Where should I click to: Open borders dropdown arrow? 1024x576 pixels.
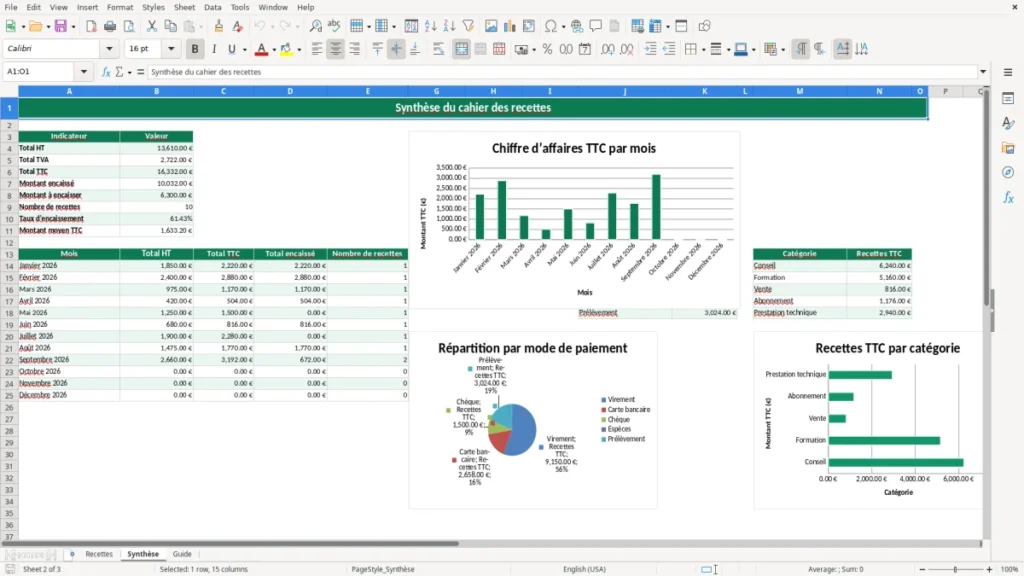[x=703, y=50]
